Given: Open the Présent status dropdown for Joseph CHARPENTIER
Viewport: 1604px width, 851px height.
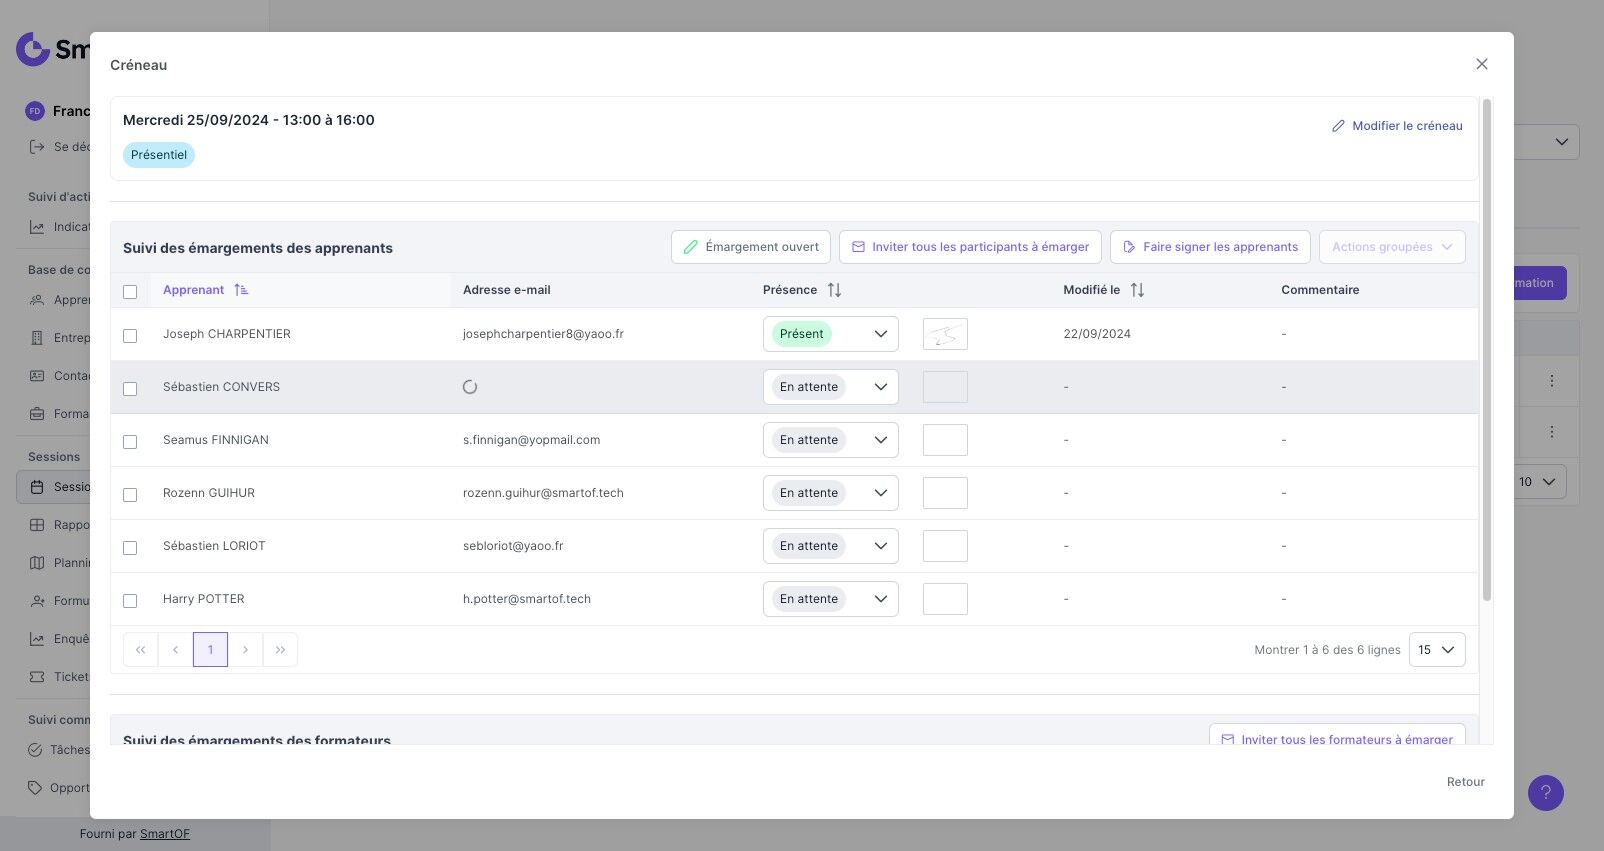Looking at the screenshot, I should tap(830, 334).
